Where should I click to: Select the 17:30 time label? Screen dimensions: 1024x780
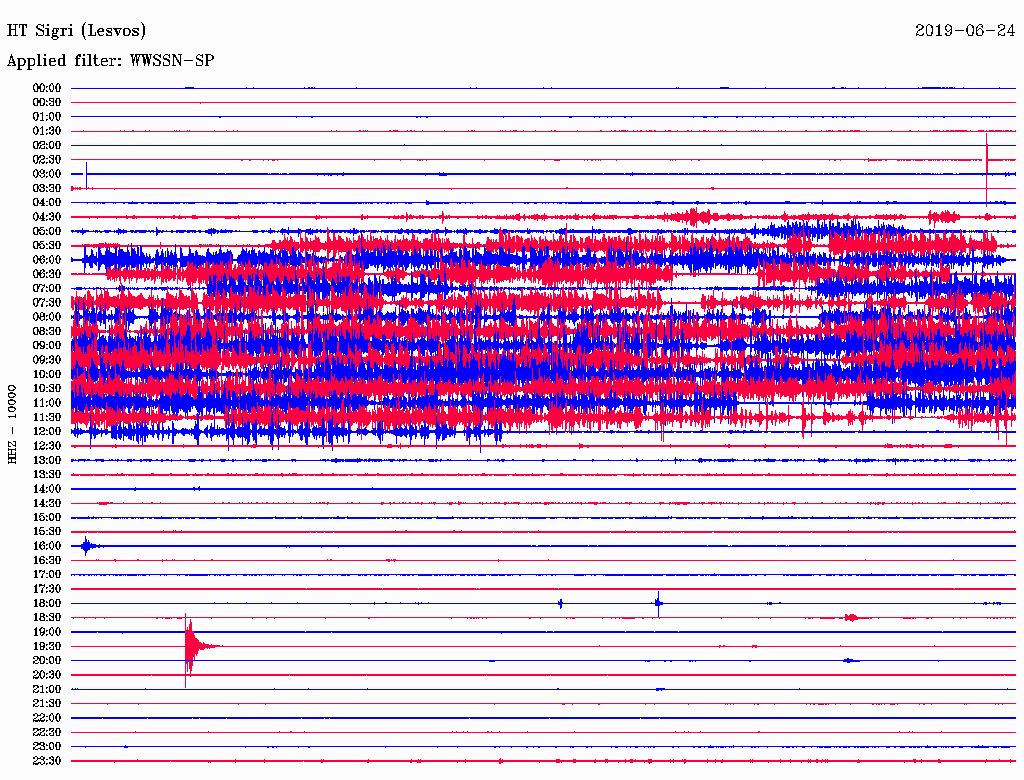(47, 589)
